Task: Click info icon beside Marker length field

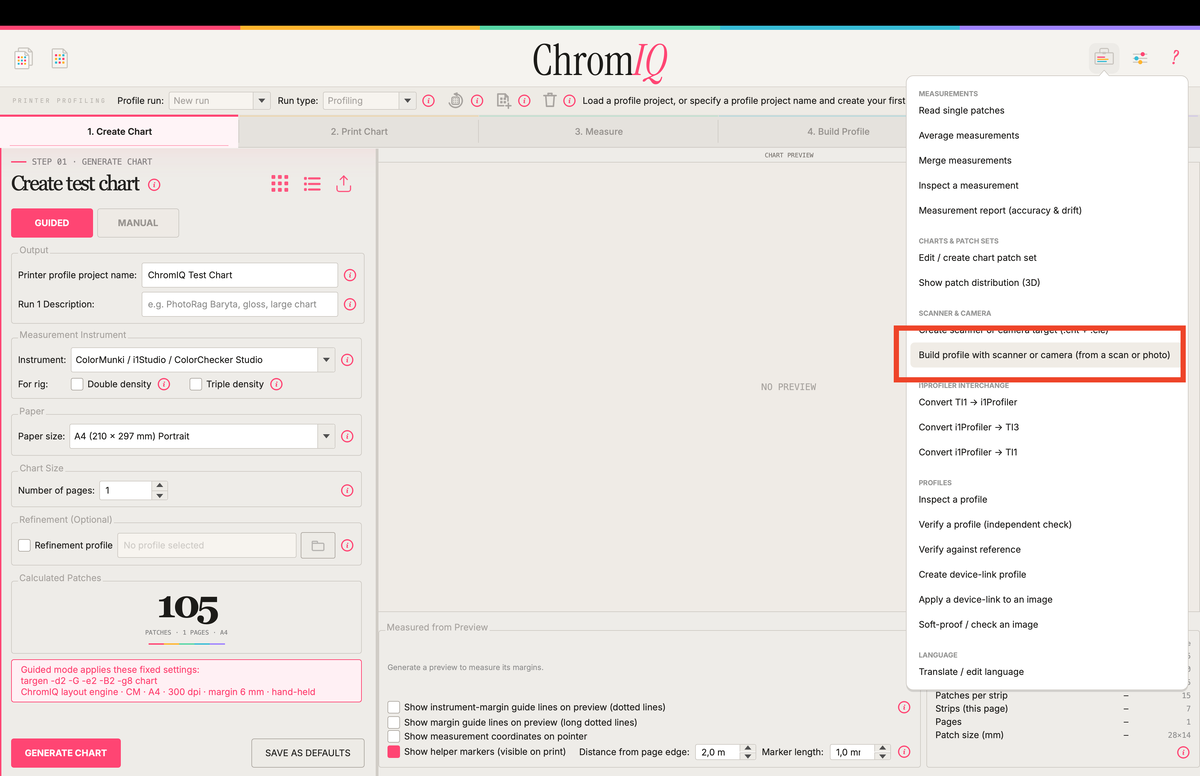Action: click(904, 752)
